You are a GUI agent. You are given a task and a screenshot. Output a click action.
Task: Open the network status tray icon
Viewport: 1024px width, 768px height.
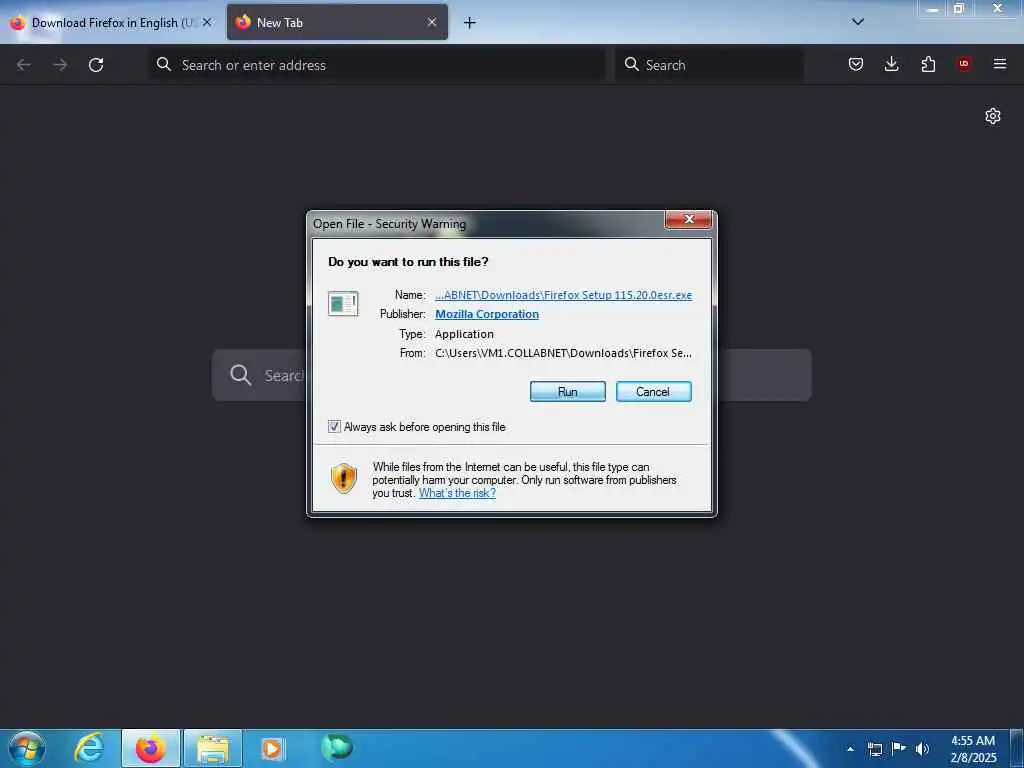coord(874,749)
